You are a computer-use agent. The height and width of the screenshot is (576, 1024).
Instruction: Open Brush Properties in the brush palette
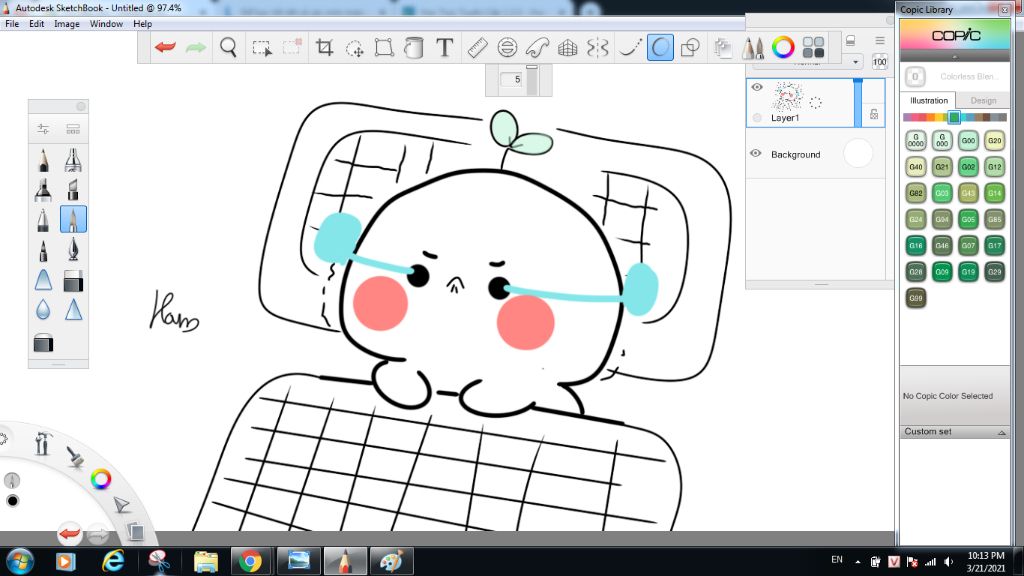43,129
